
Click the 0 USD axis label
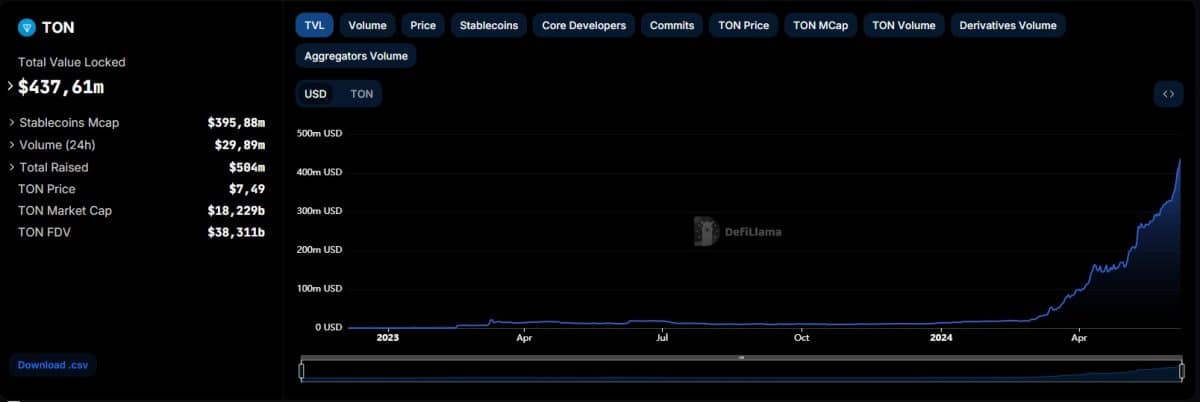pyautogui.click(x=327, y=327)
